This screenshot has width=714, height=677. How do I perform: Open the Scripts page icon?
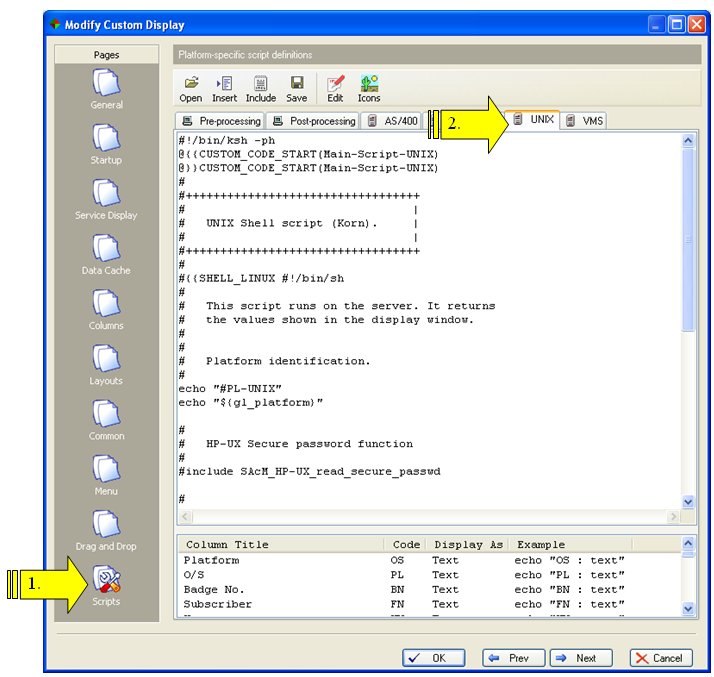106,581
